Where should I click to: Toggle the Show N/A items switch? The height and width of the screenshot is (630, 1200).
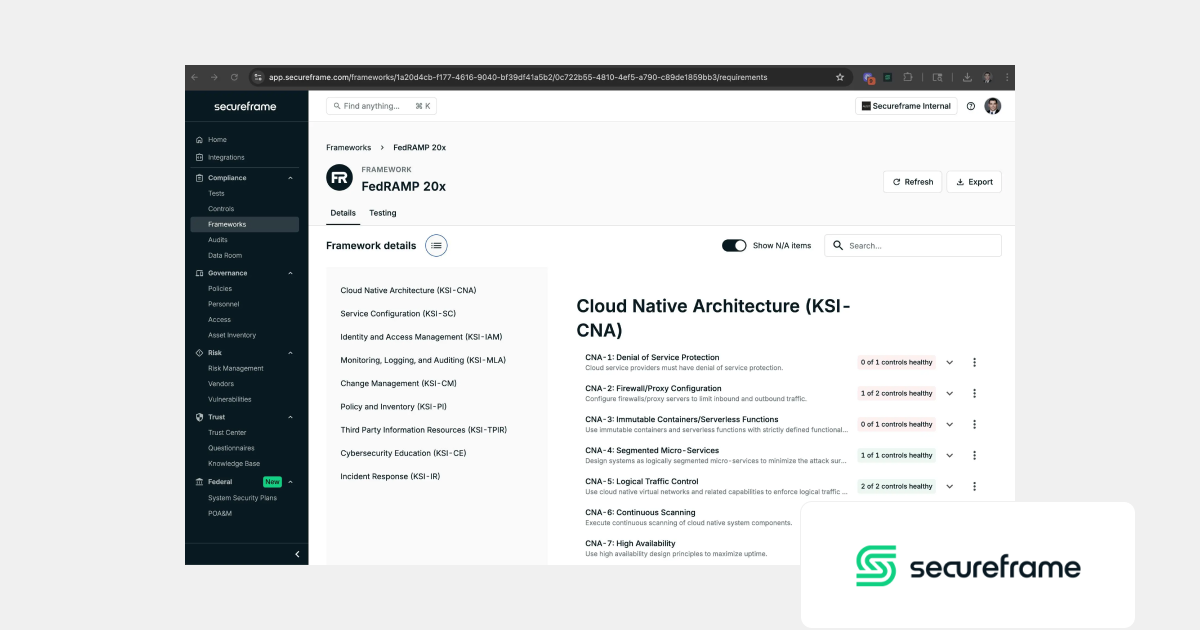coord(734,245)
